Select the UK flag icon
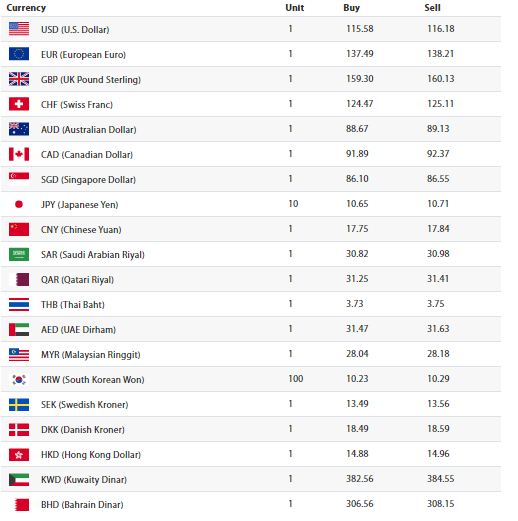Screen dimensions: 518x521 click(x=19, y=79)
